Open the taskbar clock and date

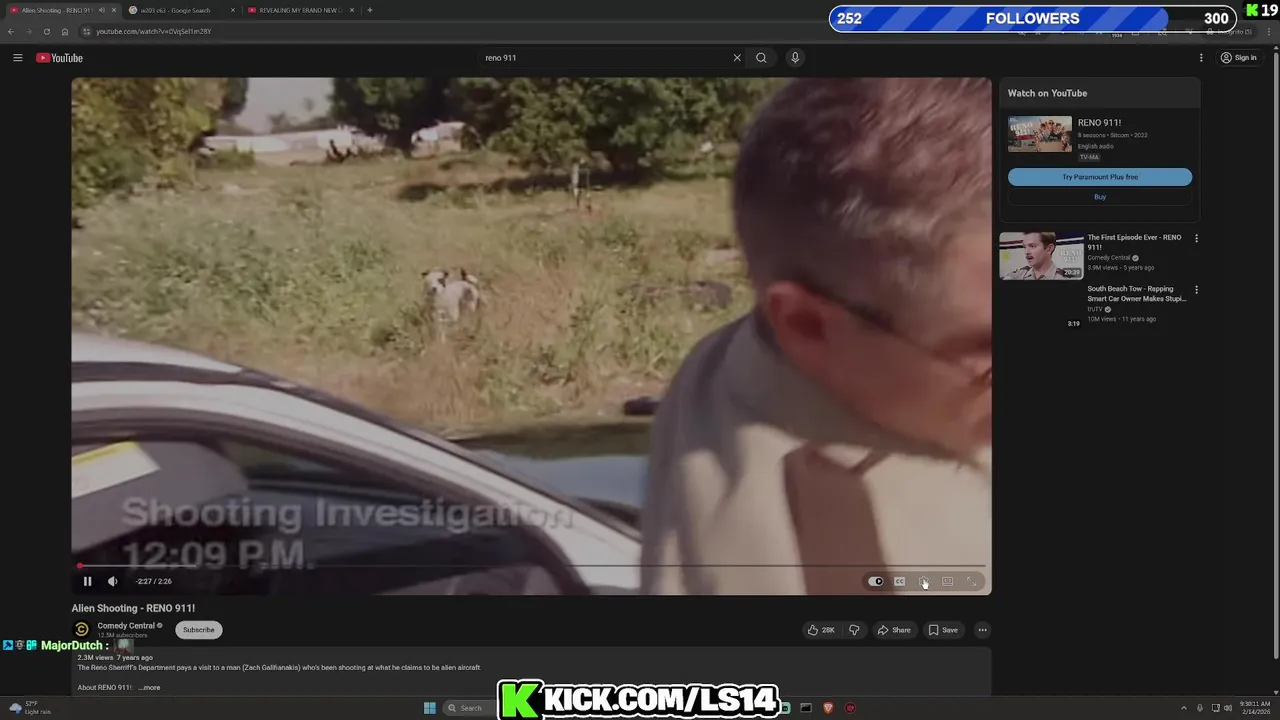coord(1254,708)
